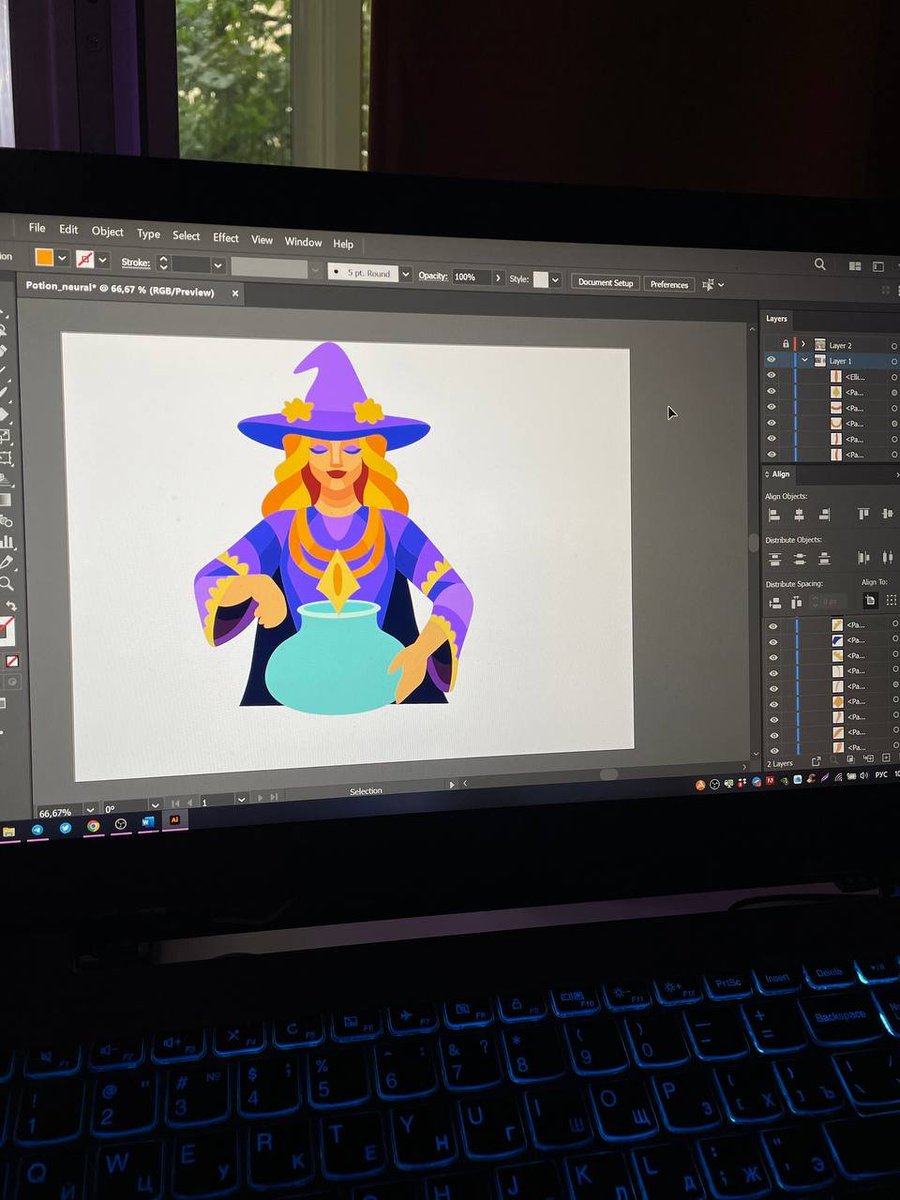Click Horizontal Align Right in Align panel
This screenshot has height=1200, width=900.
pos(824,515)
